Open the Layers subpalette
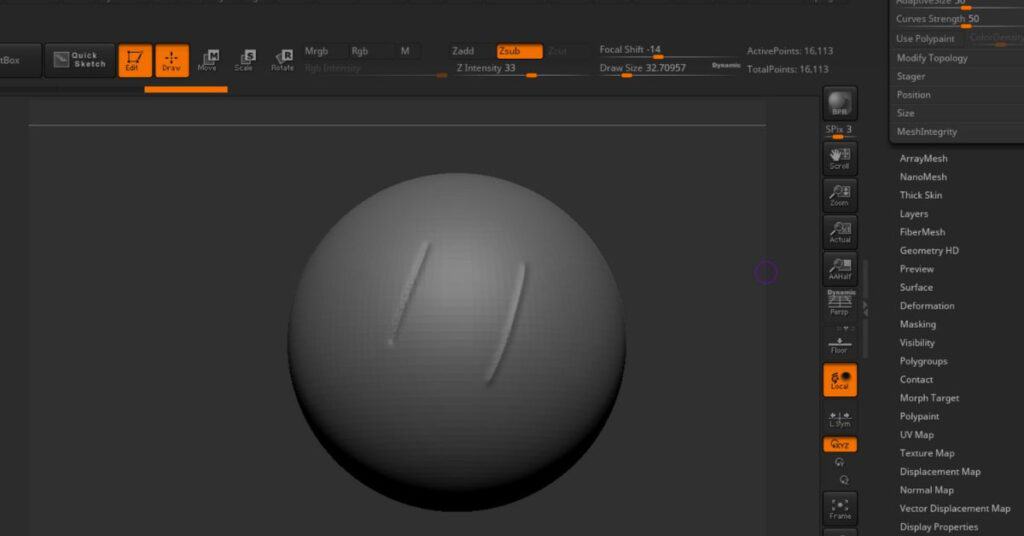Screen dimensions: 1024x536 (x=914, y=214)
